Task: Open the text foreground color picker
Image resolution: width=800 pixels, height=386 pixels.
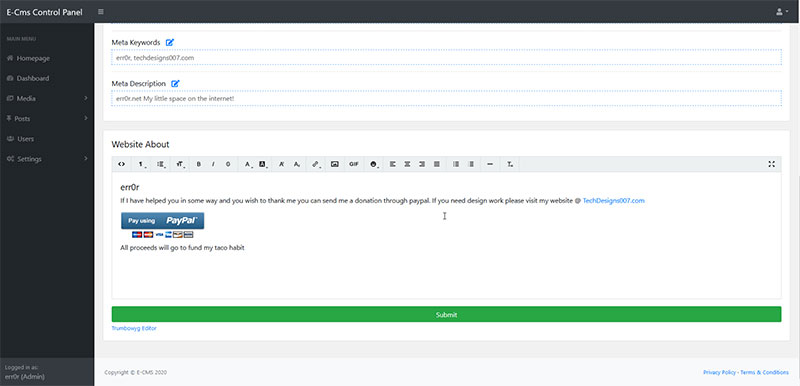Action: coord(248,164)
